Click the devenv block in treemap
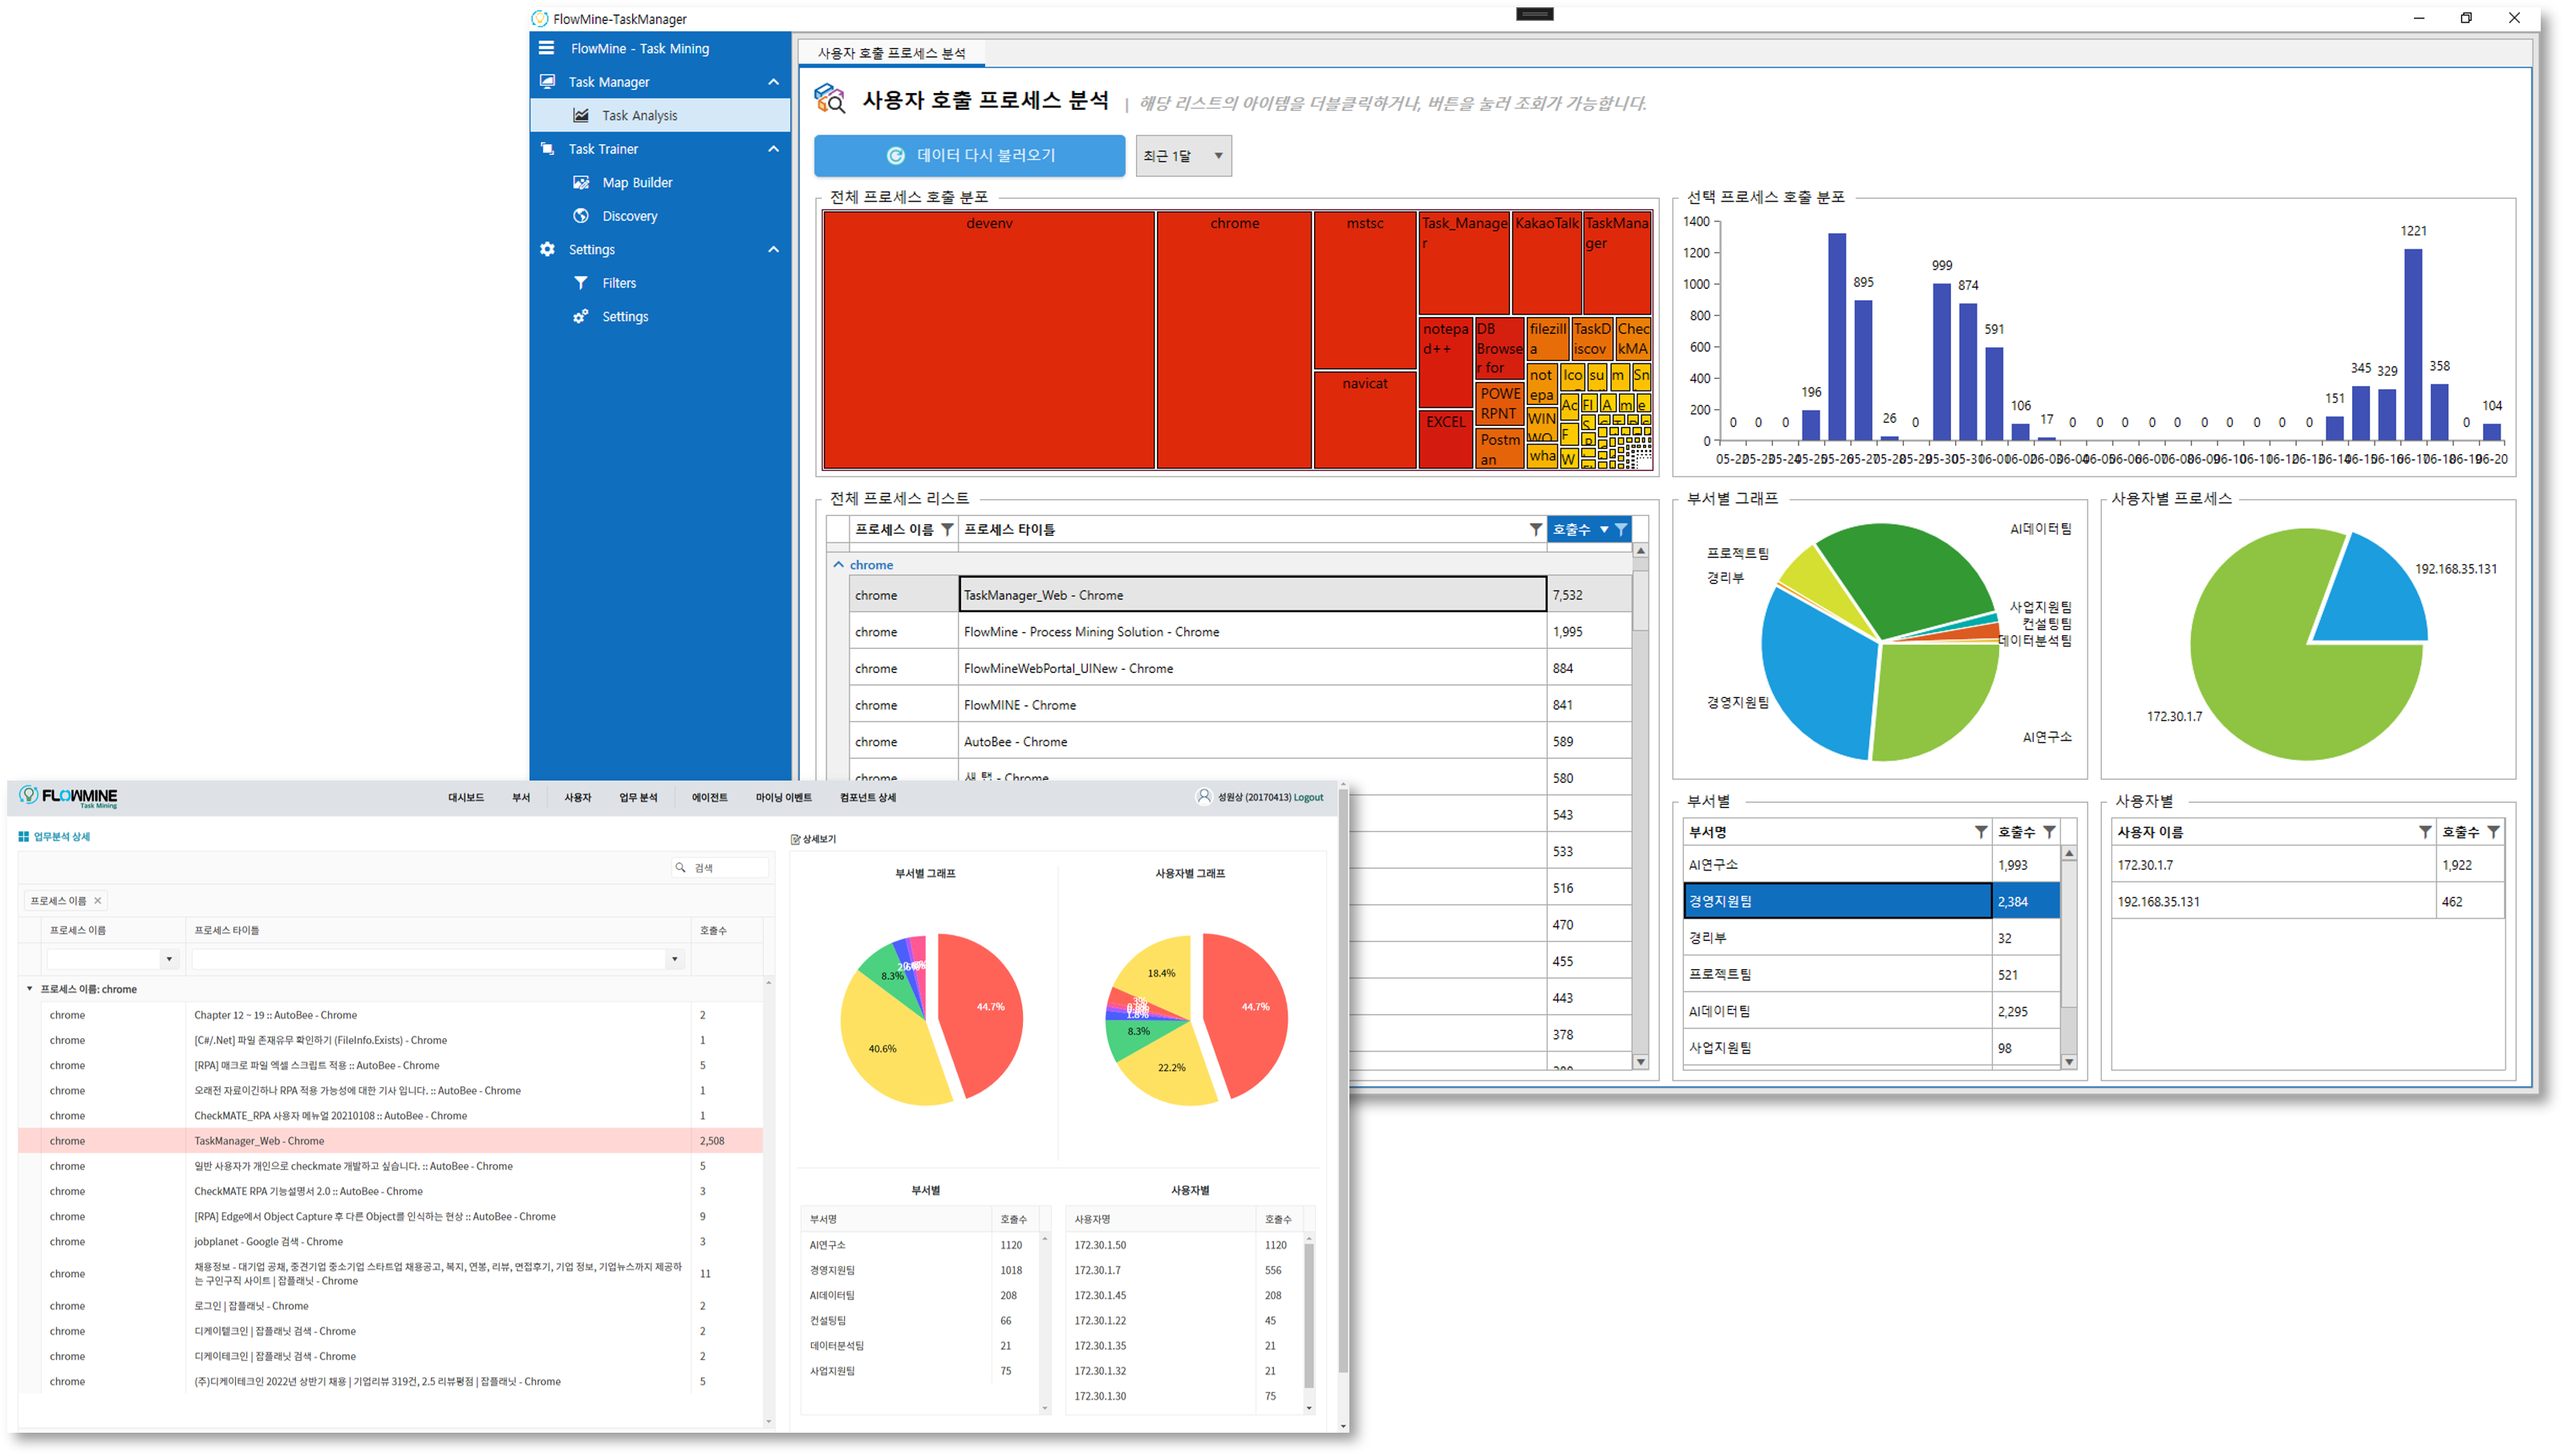Viewport: 2564px width, 1456px height. [x=989, y=339]
